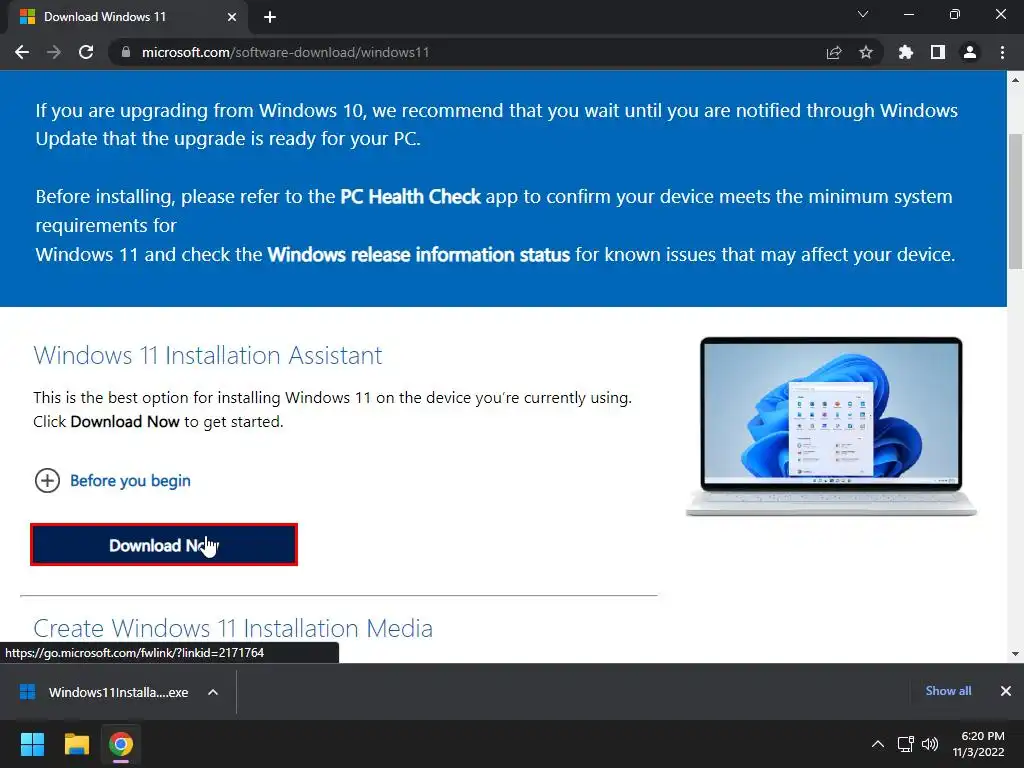Restore down the Chrome window
This screenshot has height=768, width=1024.
point(955,14)
